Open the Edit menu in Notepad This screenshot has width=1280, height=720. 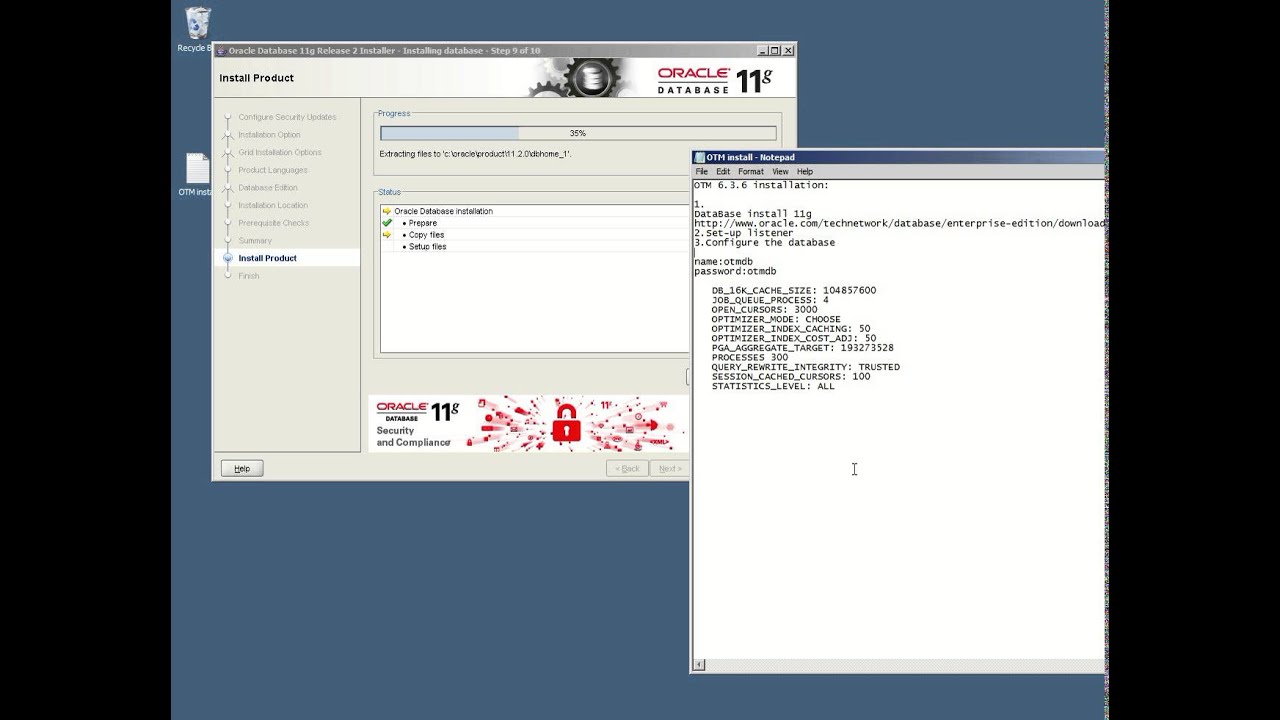(x=723, y=172)
